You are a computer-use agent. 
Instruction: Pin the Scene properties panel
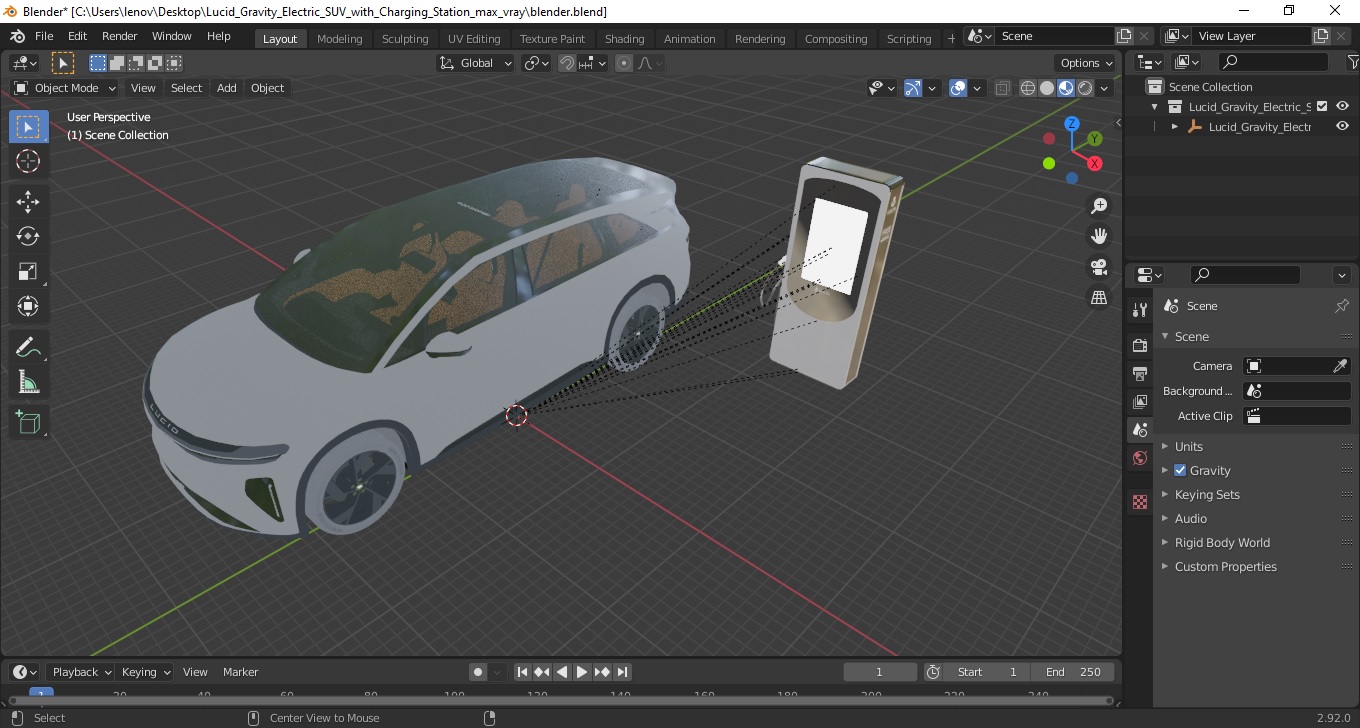coord(1342,306)
